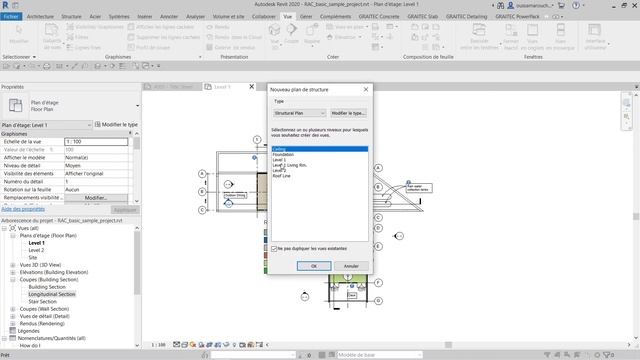Click the Interface utilisateur icon

pyautogui.click(x=594, y=30)
